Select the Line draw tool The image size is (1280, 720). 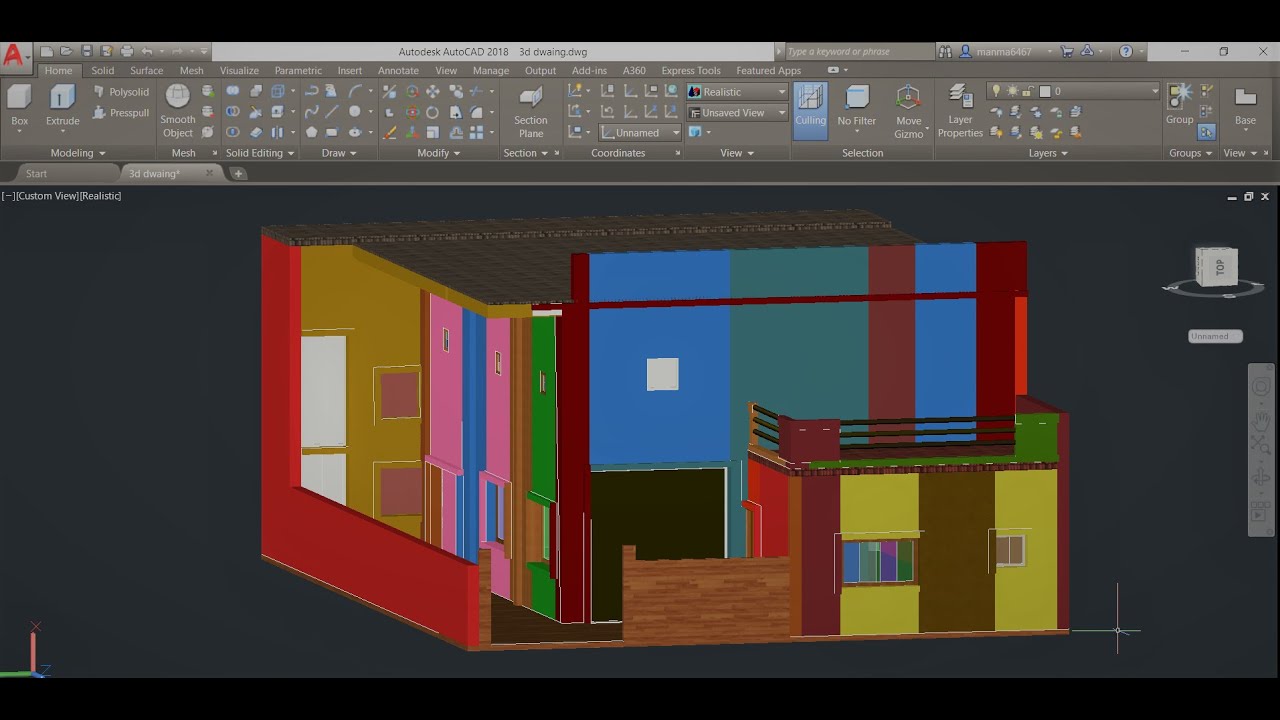coord(332,112)
